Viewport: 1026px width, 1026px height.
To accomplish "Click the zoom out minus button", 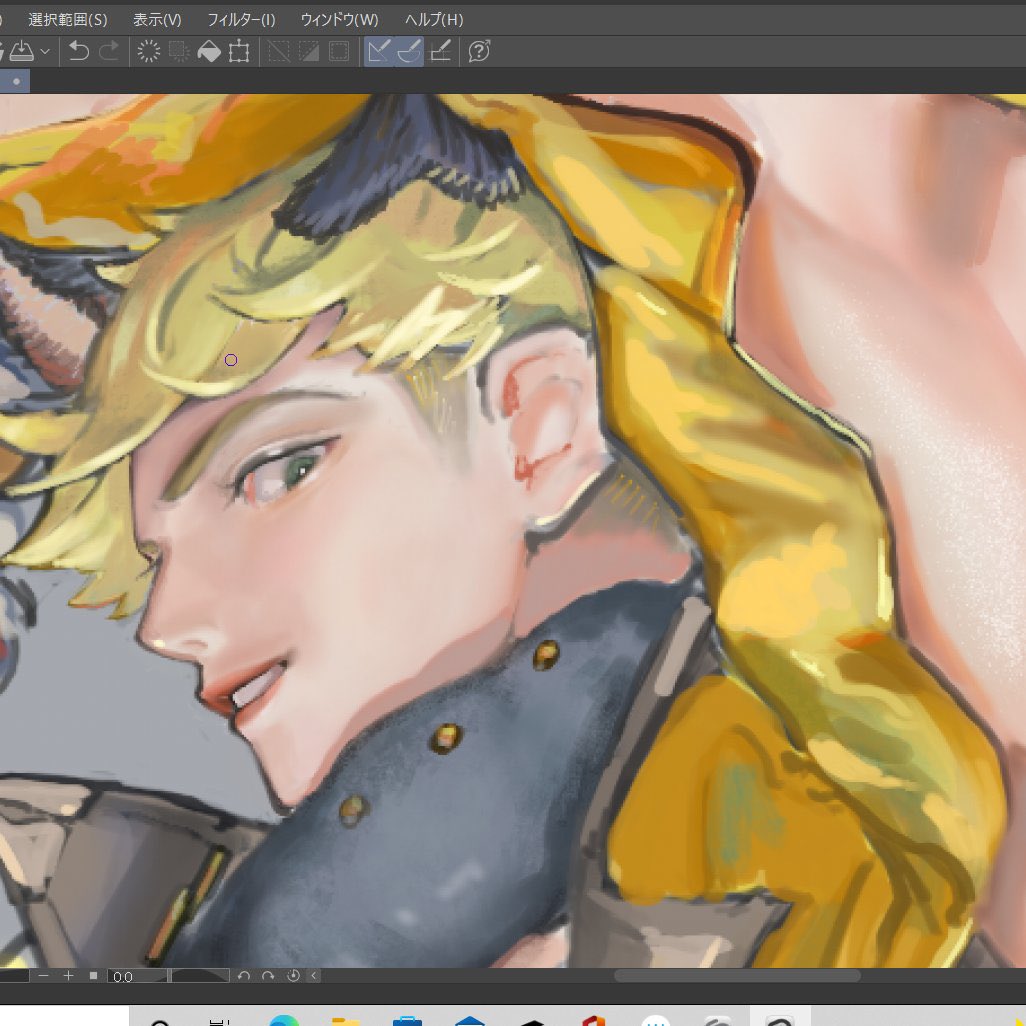I will [x=43, y=976].
